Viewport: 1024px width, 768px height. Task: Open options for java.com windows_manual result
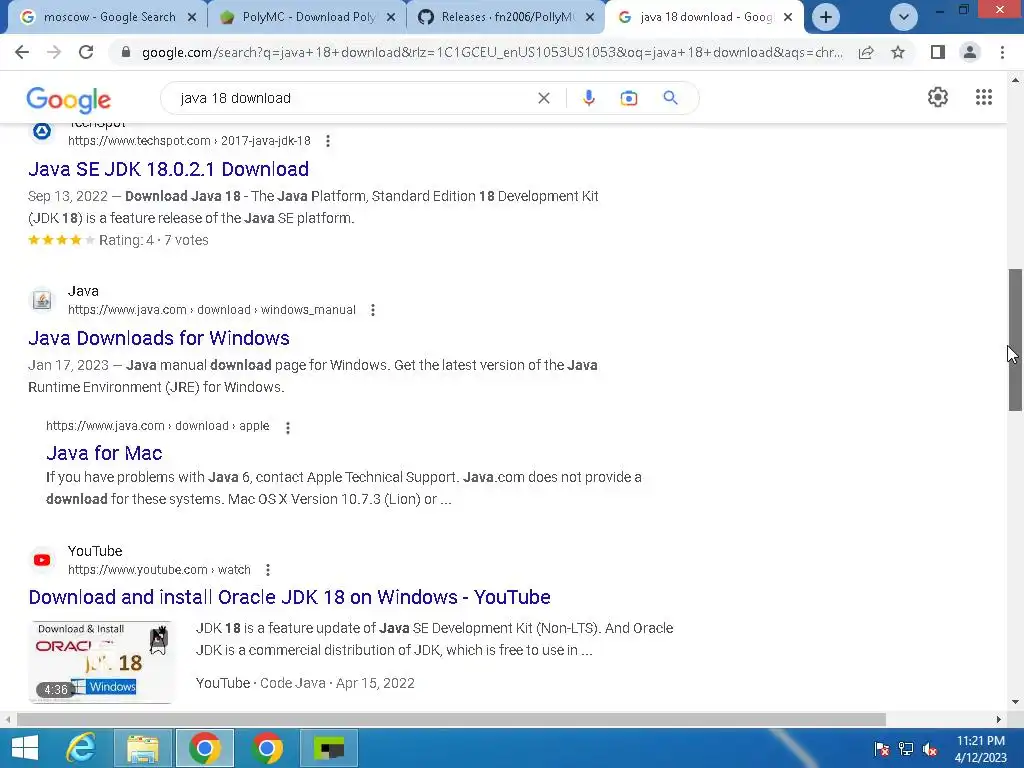click(x=373, y=310)
